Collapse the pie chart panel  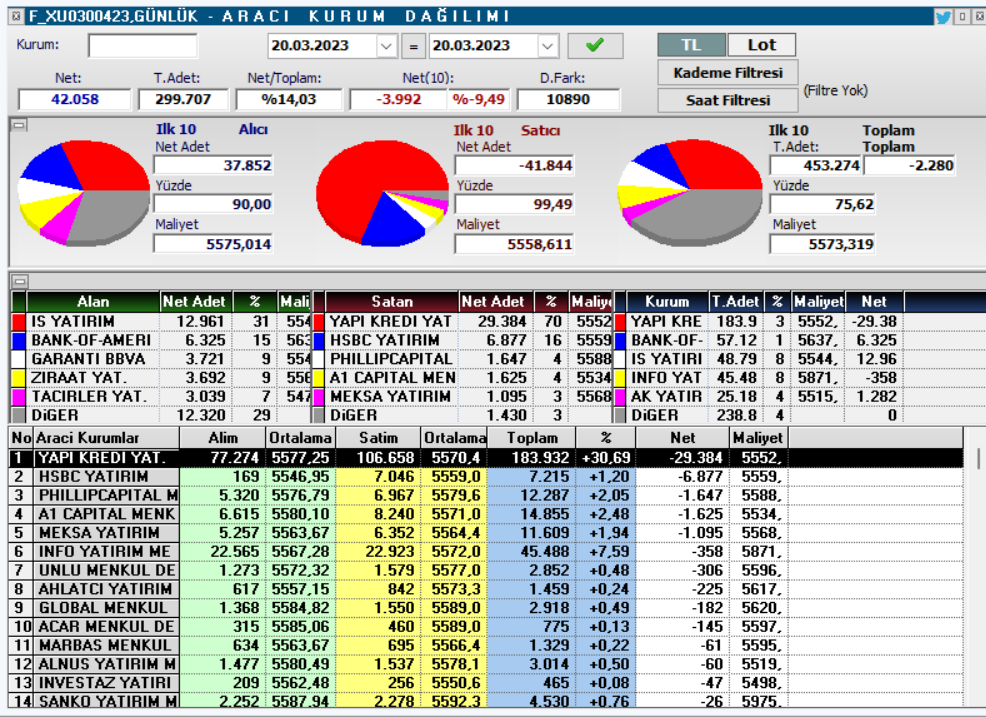(x=19, y=125)
